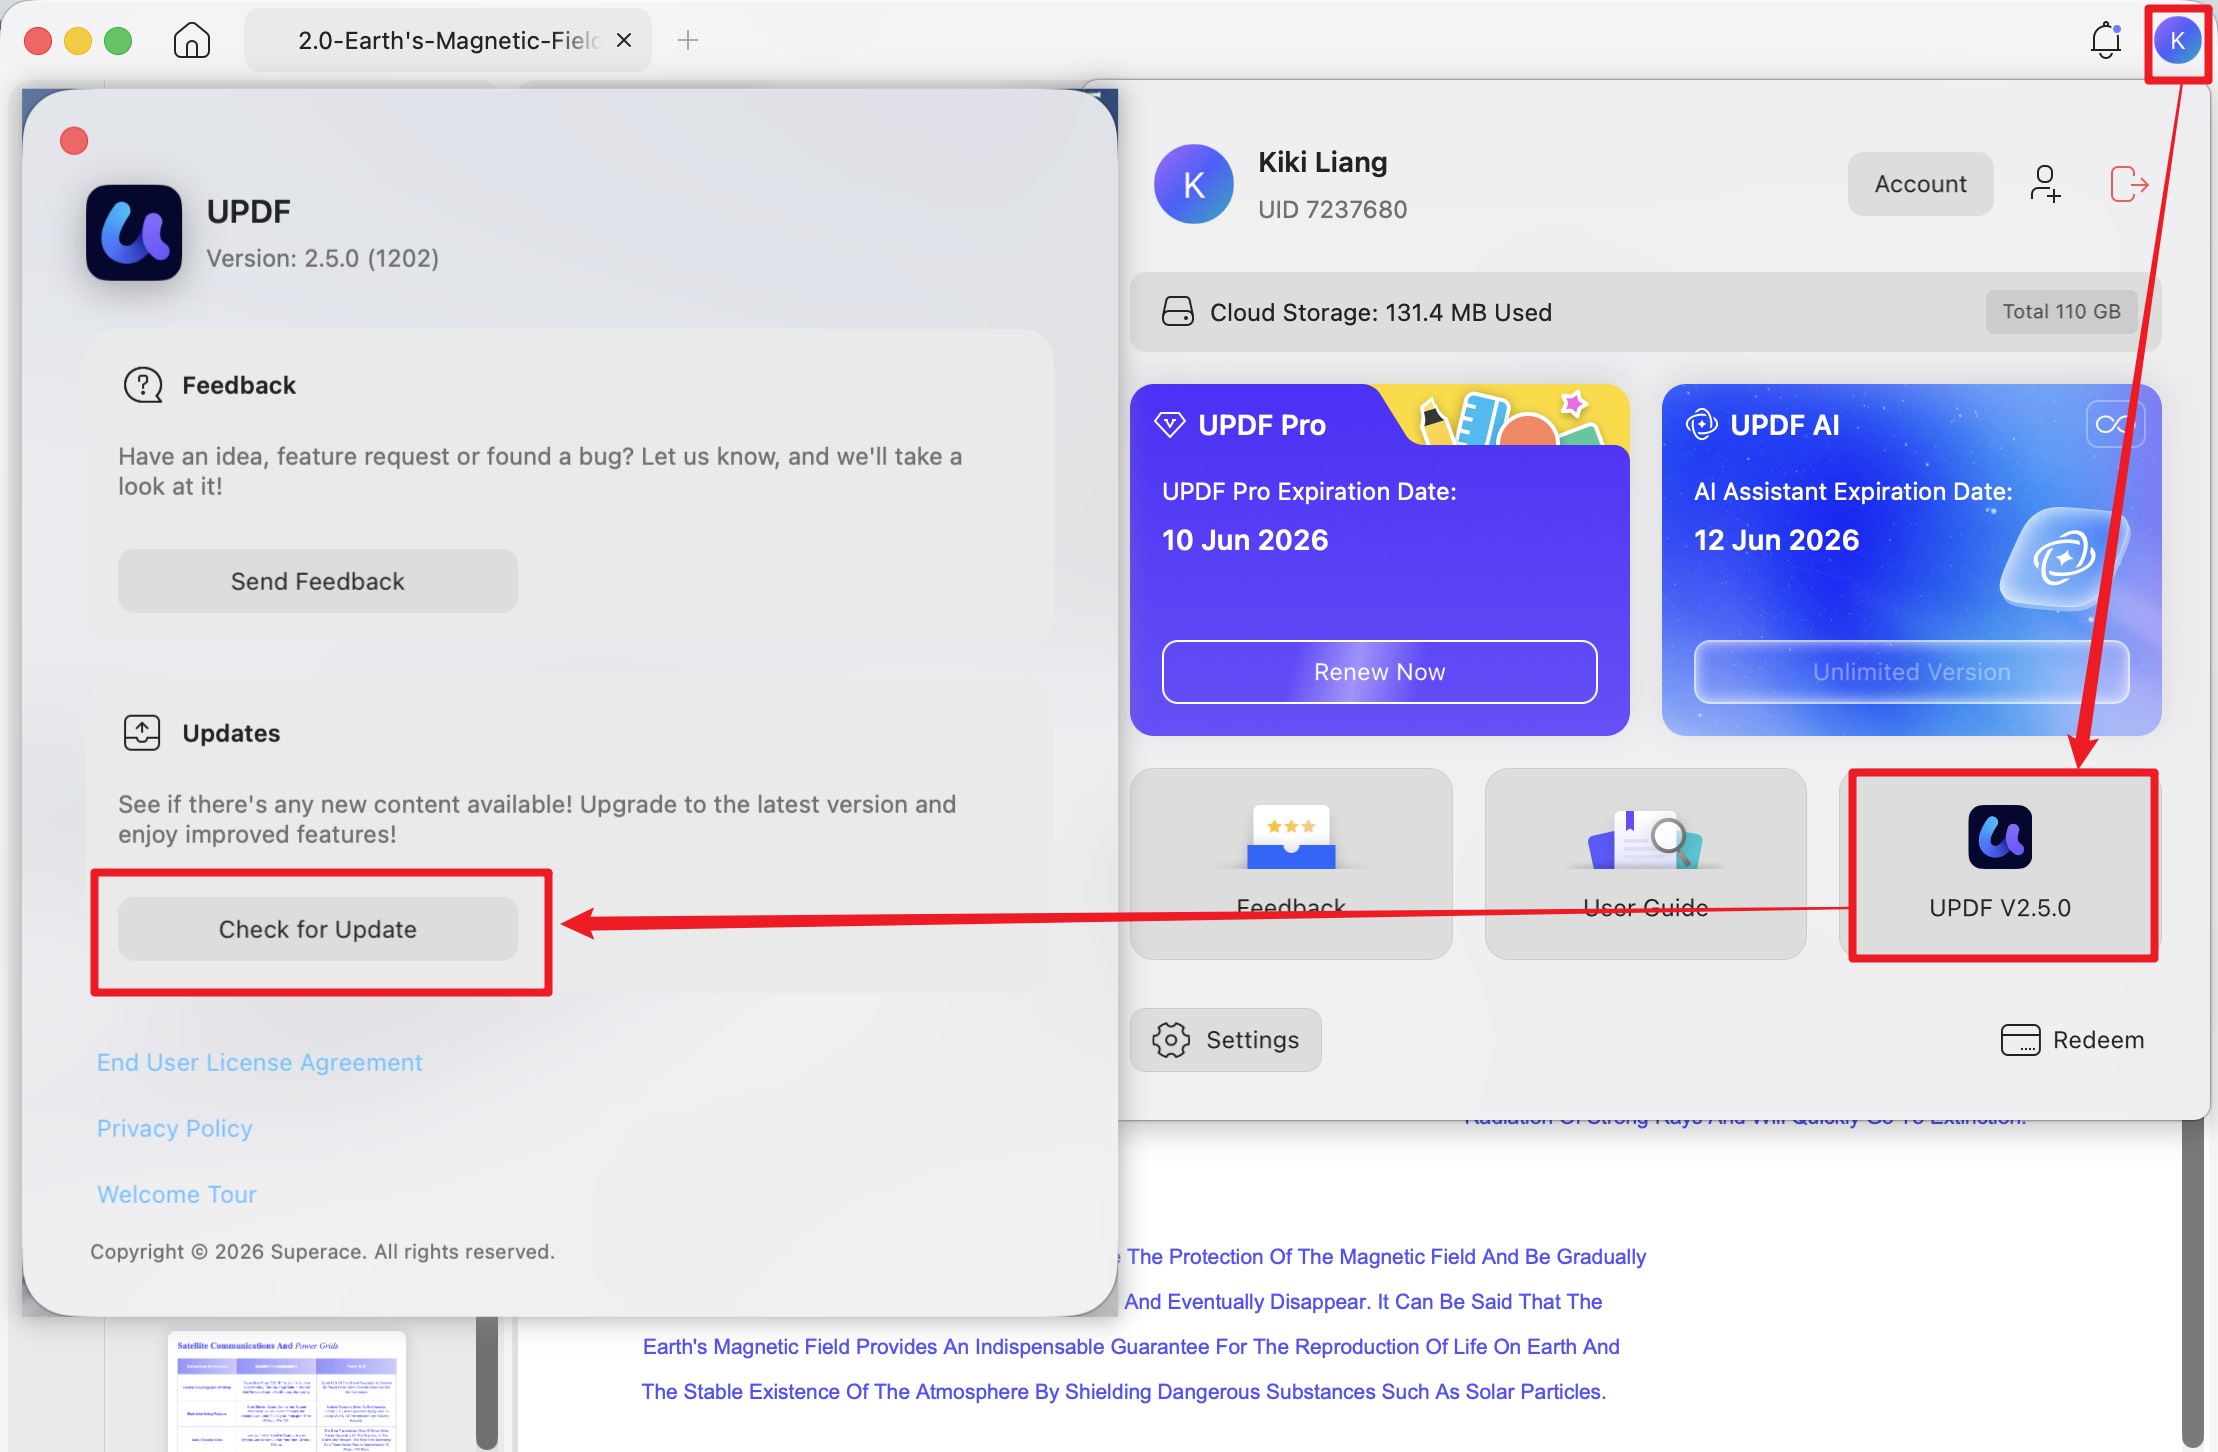Image resolution: width=2218 pixels, height=1452 pixels.
Task: Click the Feedback question-bubble icon
Action: coord(143,385)
